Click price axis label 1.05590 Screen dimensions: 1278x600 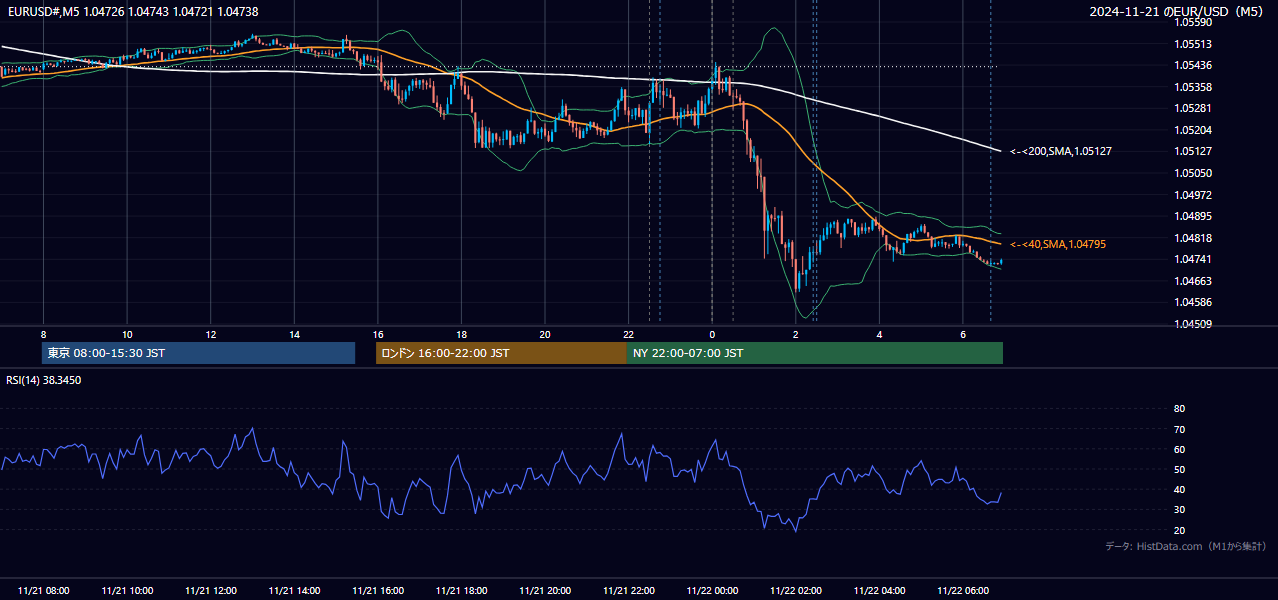(1193, 22)
